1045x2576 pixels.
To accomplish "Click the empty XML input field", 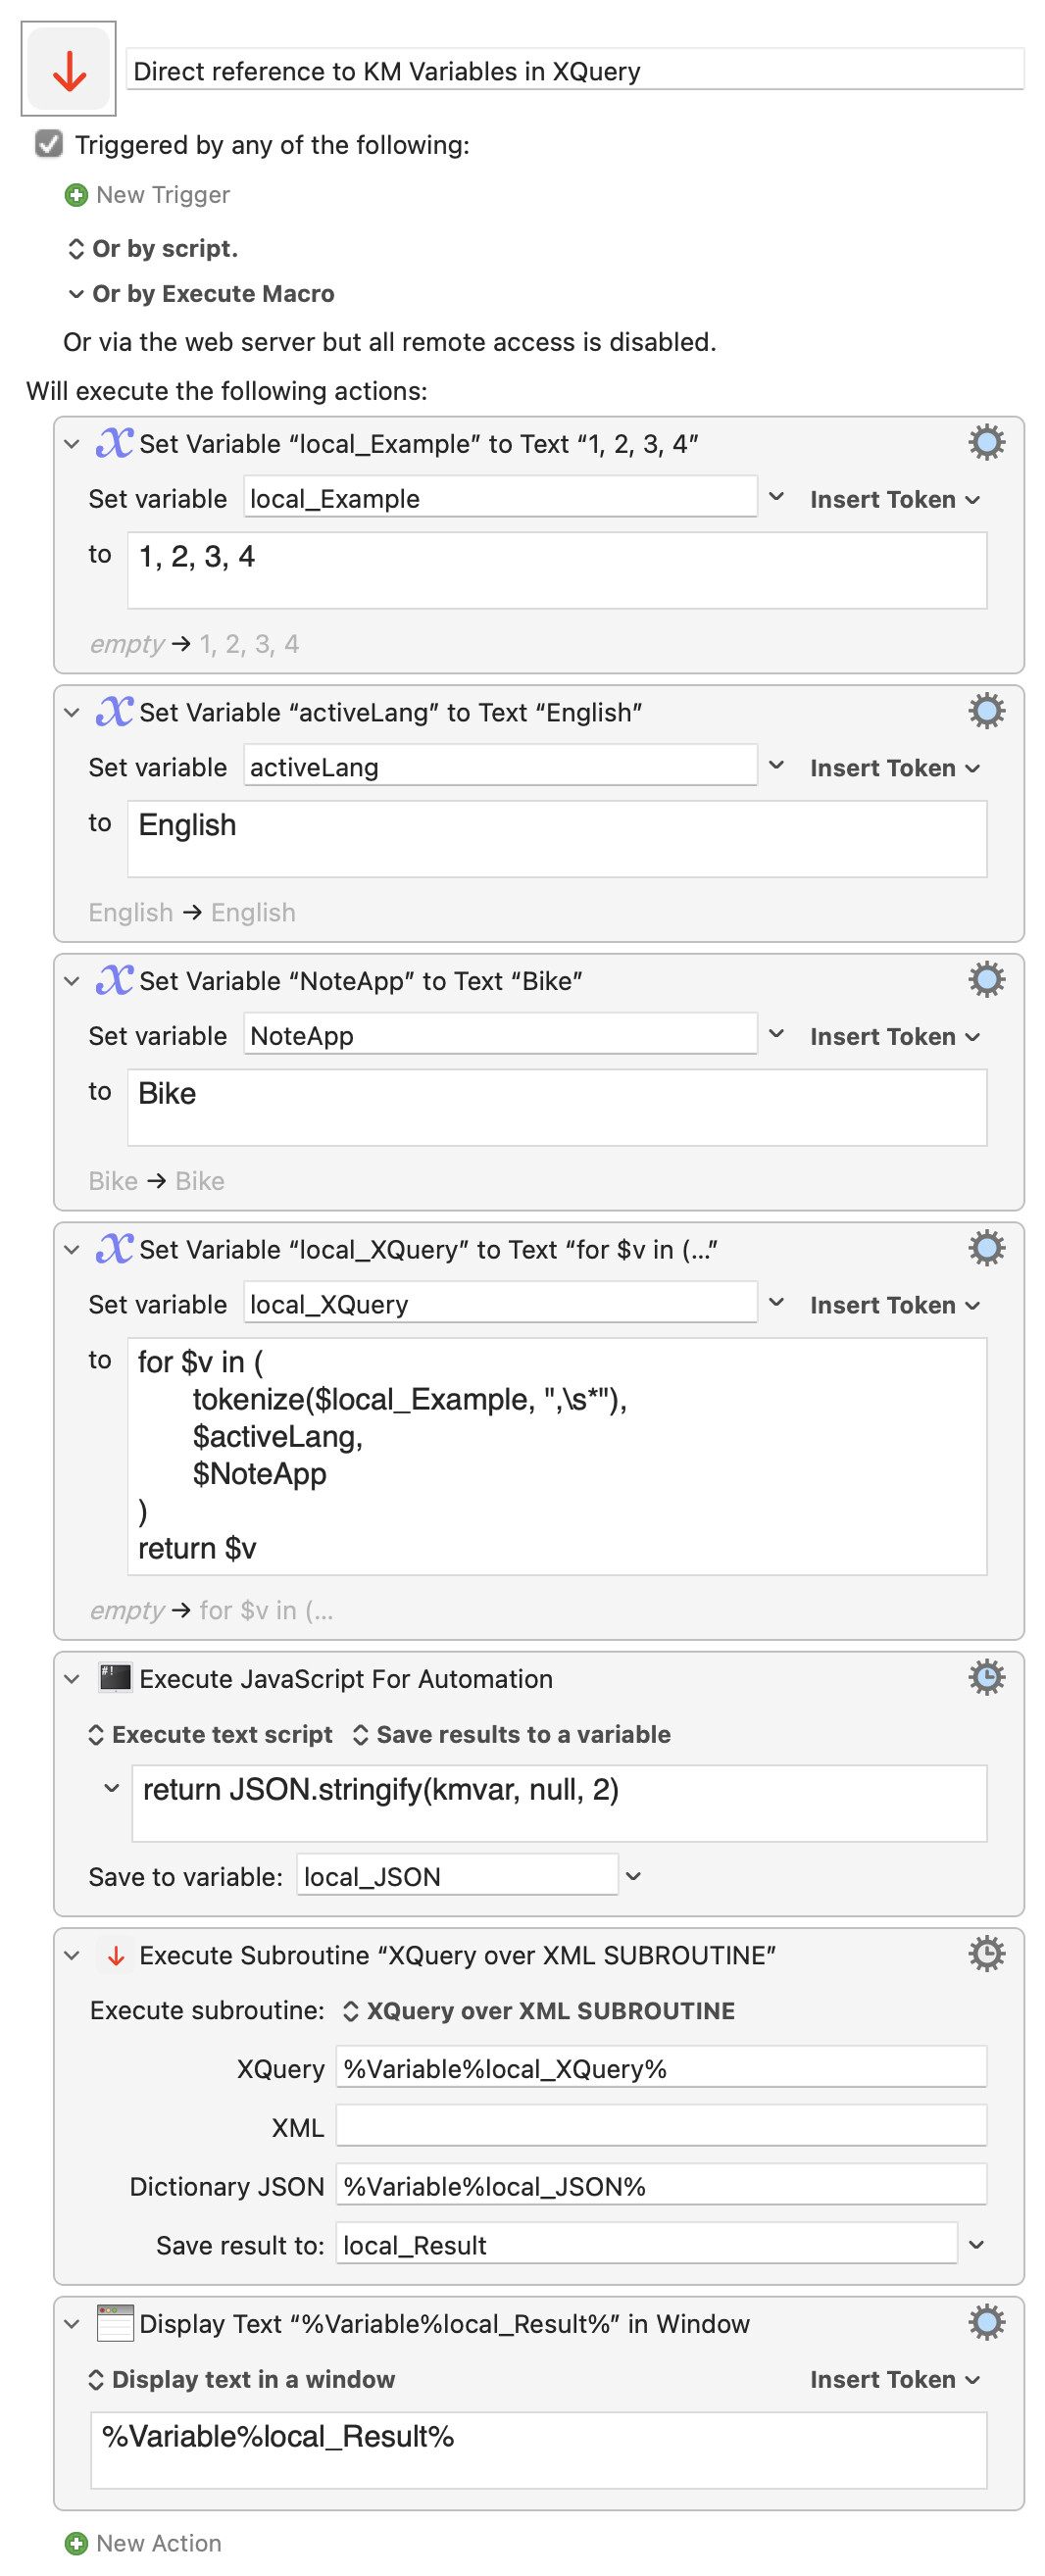I will [x=660, y=2125].
